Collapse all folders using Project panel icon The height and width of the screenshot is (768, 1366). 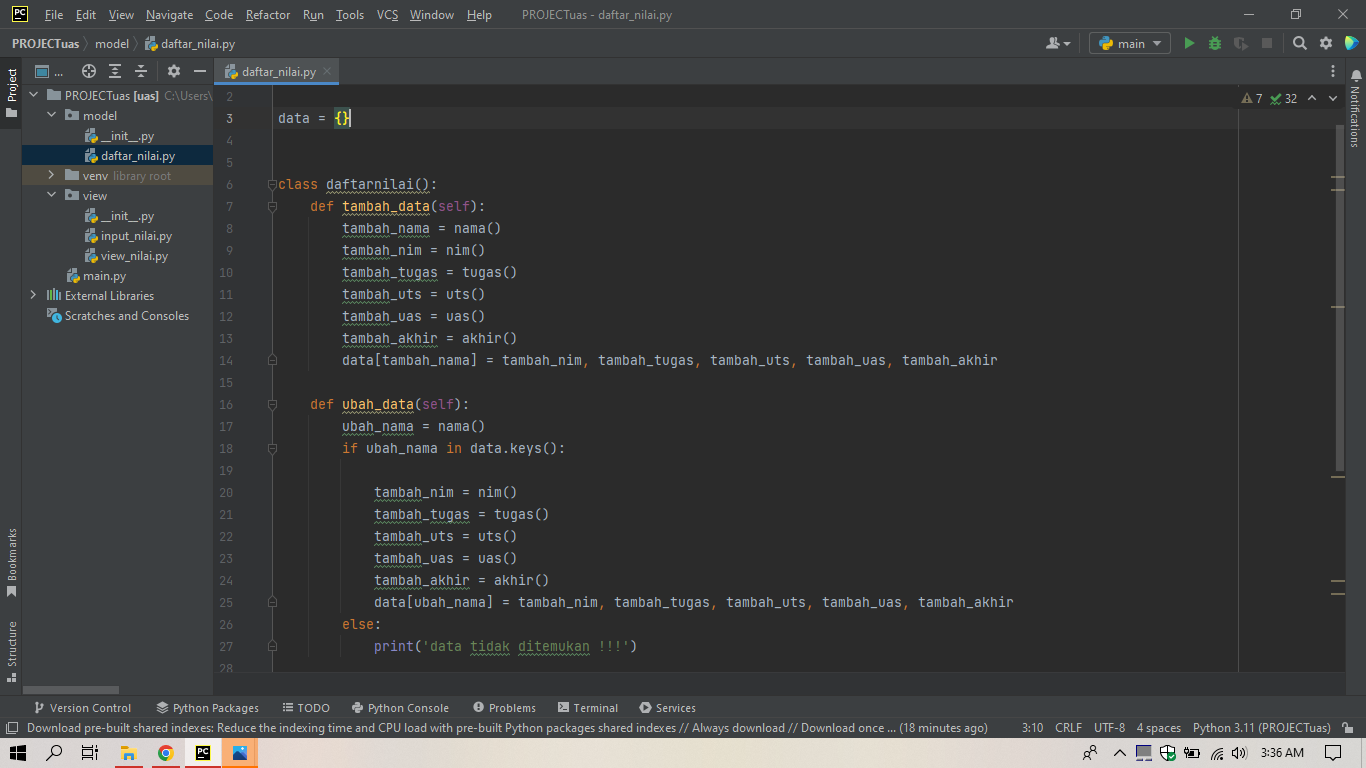pos(141,71)
